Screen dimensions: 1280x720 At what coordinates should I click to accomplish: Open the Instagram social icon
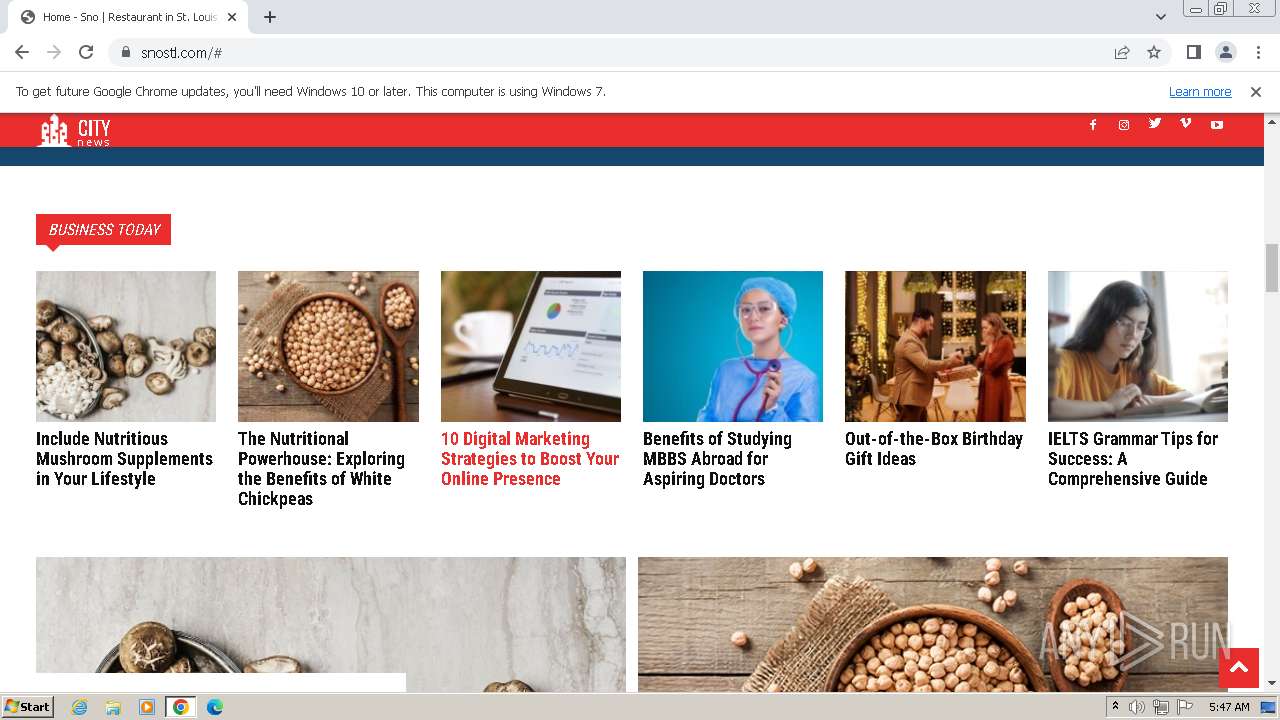[x=1124, y=125]
